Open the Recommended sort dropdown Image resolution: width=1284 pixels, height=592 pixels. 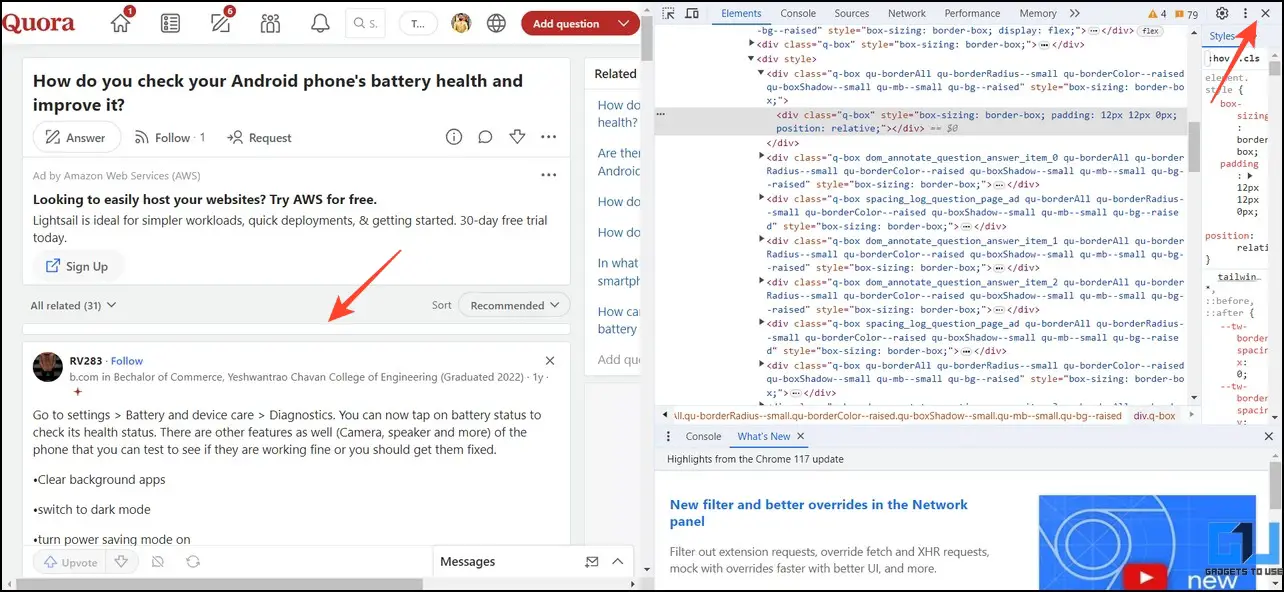click(514, 305)
